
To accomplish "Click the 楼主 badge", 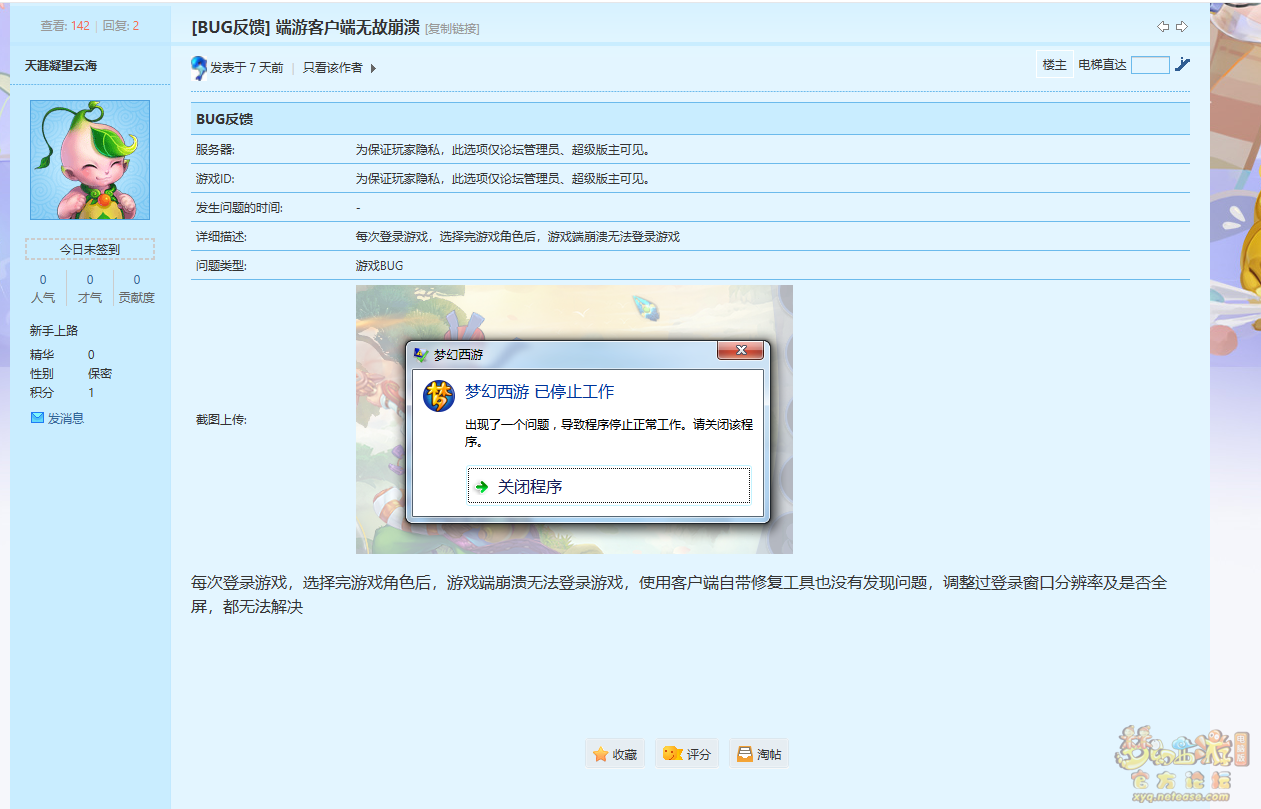I will [x=1055, y=65].
